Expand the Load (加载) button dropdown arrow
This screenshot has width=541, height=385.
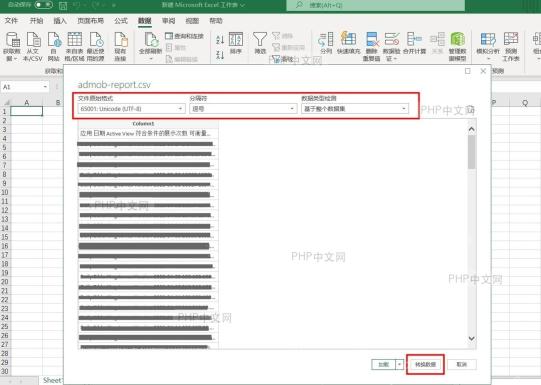(400, 364)
